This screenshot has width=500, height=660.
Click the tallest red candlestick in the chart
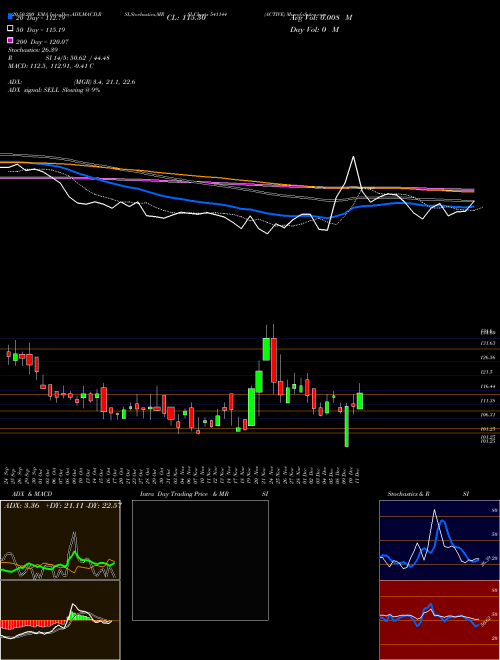(x=274, y=360)
